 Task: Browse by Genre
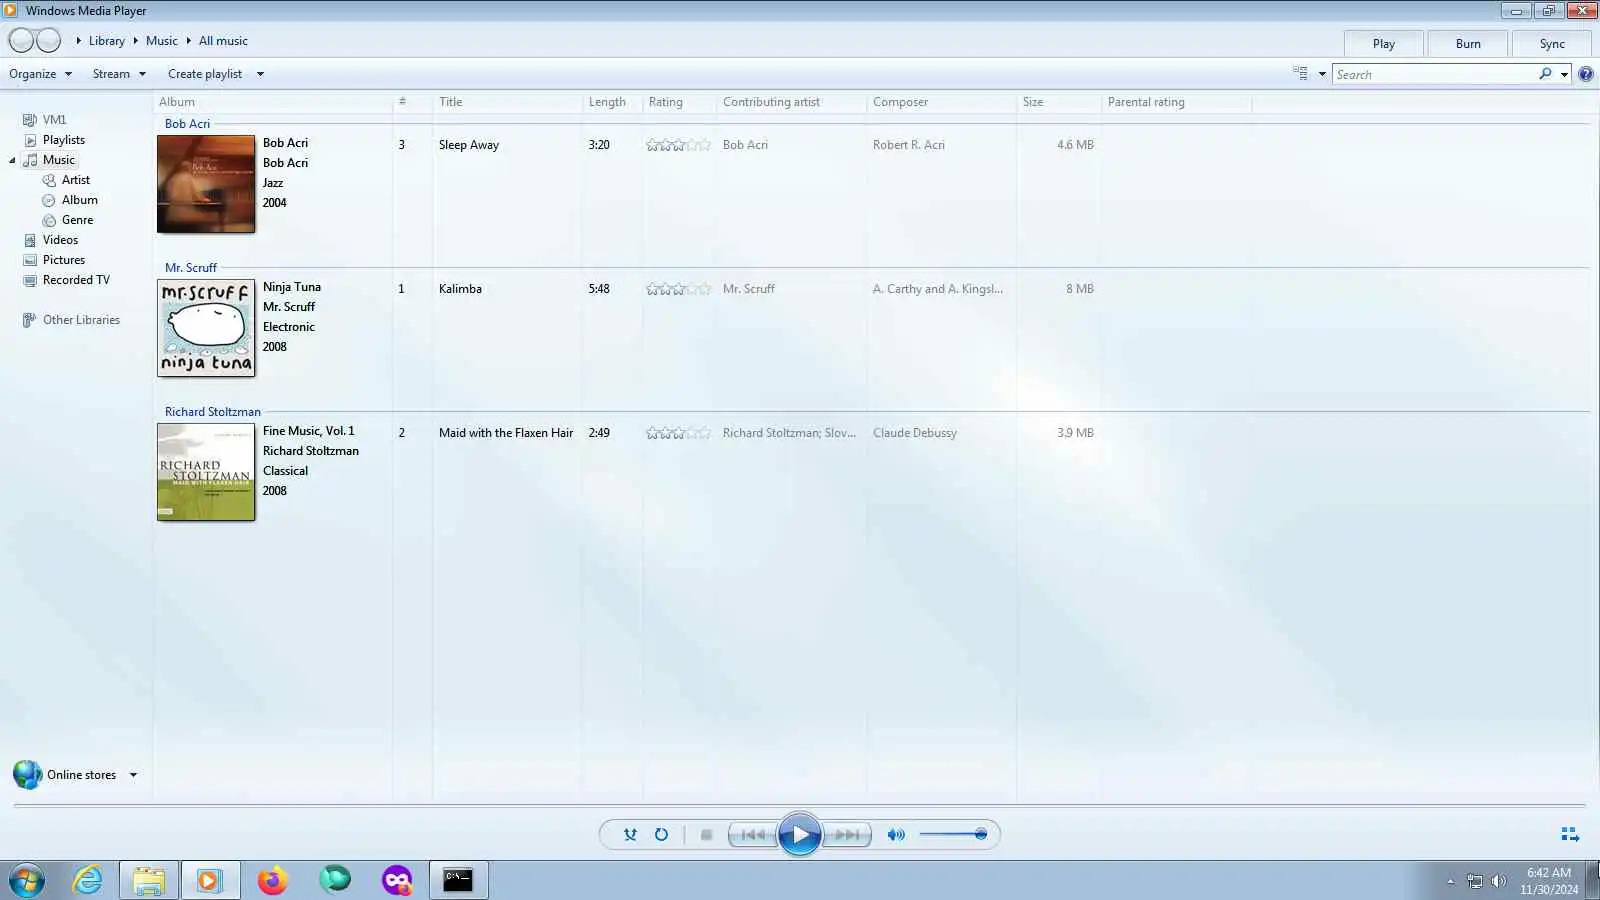(68, 220)
